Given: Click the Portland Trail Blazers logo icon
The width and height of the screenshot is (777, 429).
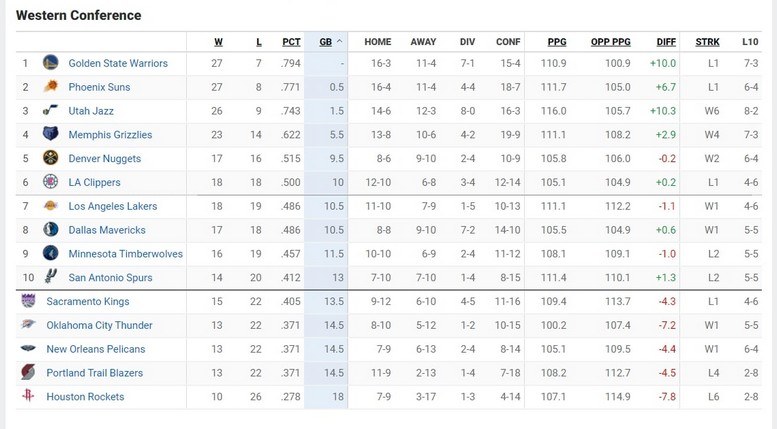Looking at the screenshot, I should pyautogui.click(x=27, y=373).
